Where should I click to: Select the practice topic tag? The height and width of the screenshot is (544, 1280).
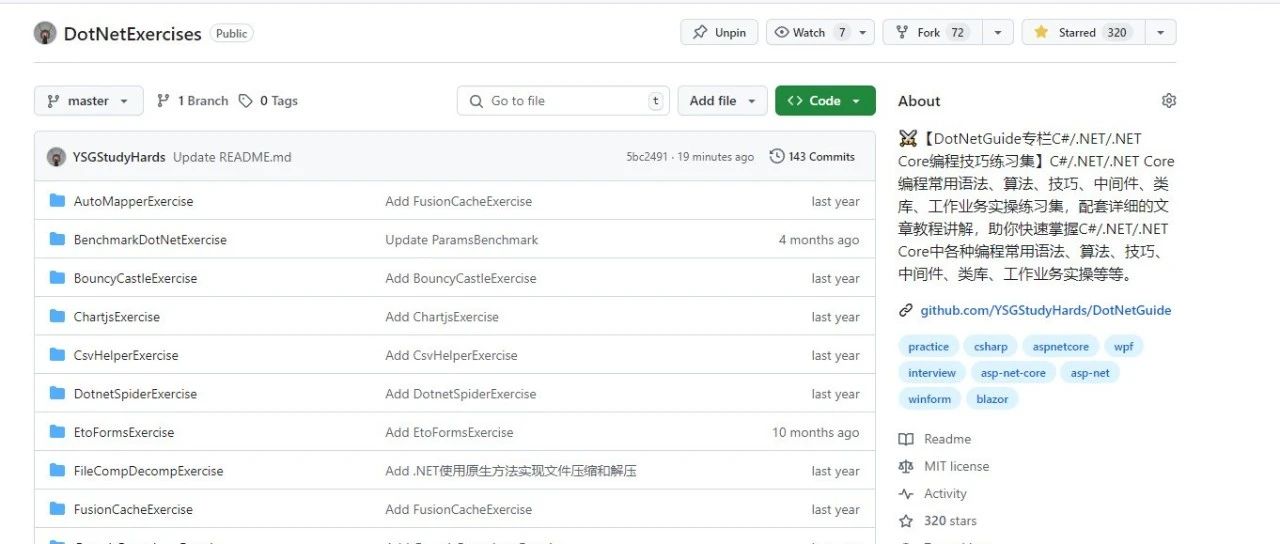click(928, 347)
